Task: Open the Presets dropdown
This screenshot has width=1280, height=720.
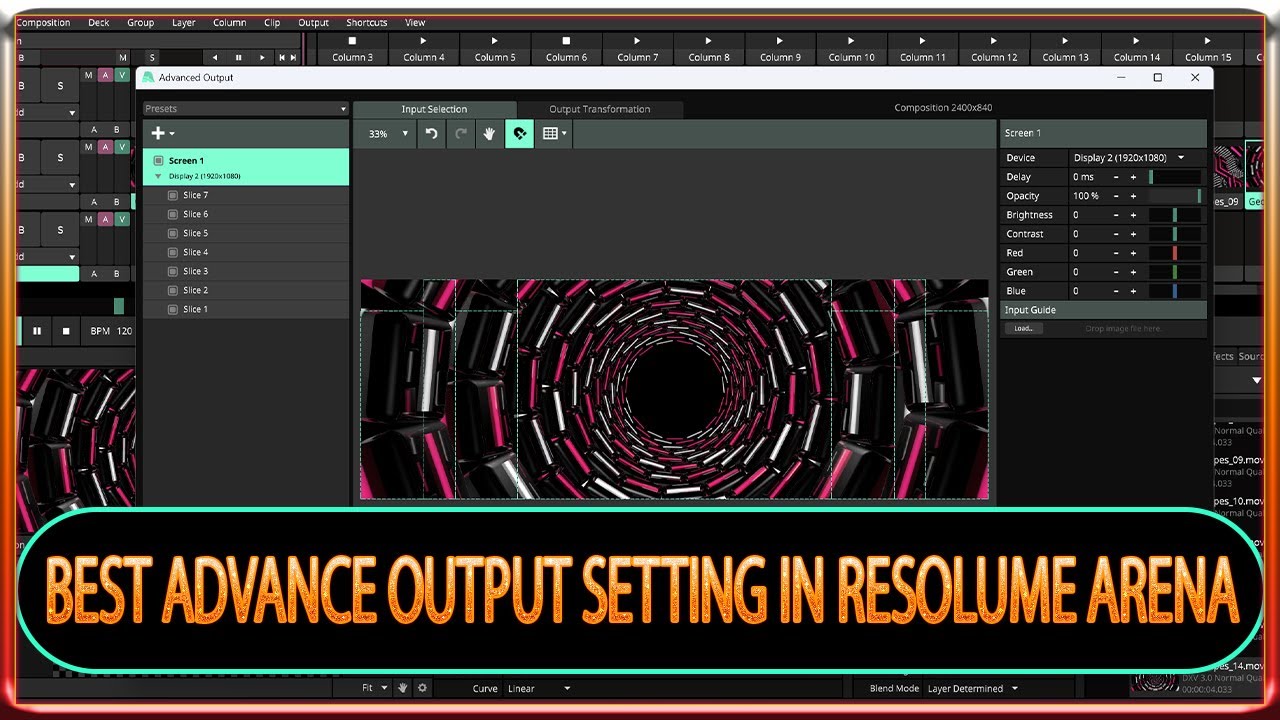Action: (x=245, y=109)
